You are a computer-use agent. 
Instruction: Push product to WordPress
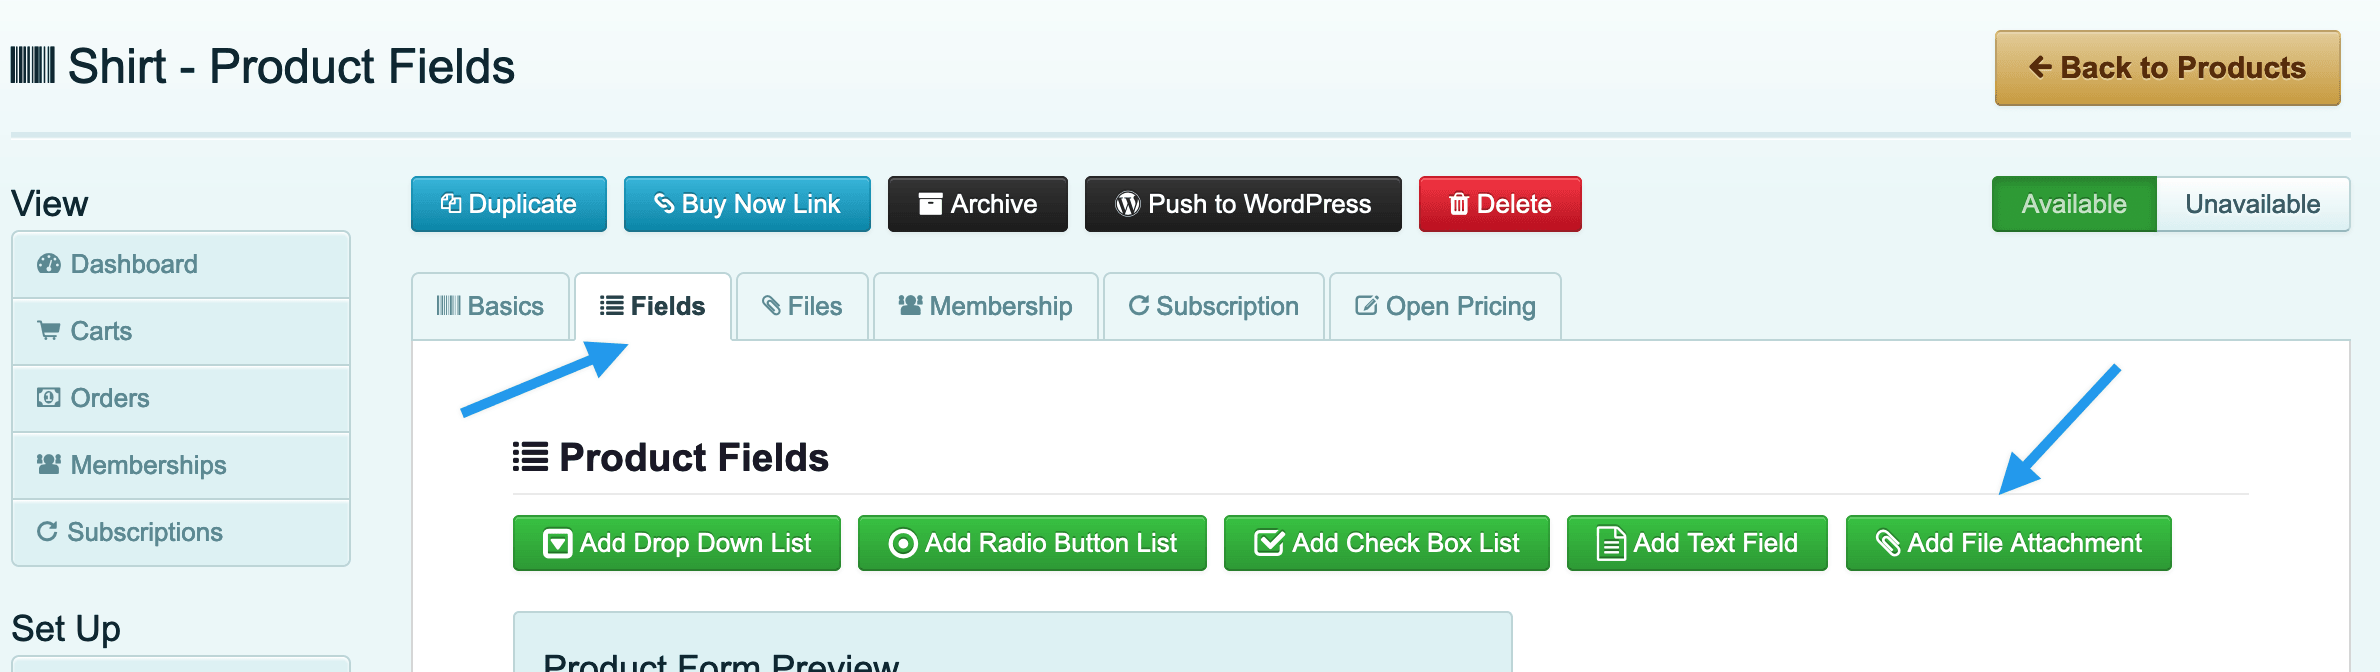click(1243, 204)
